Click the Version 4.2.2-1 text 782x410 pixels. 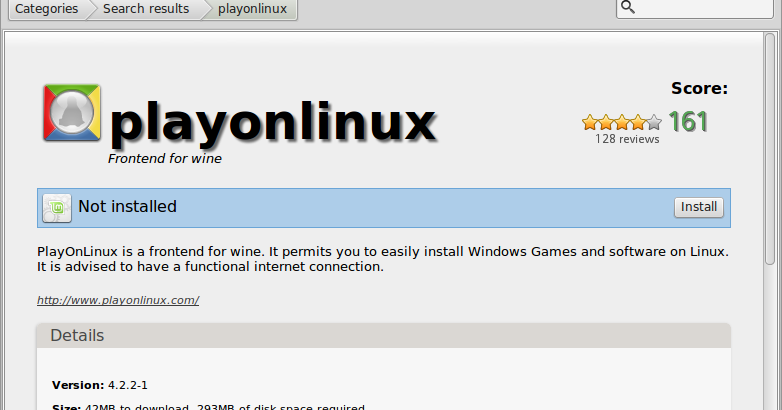pyautogui.click(x=100, y=385)
